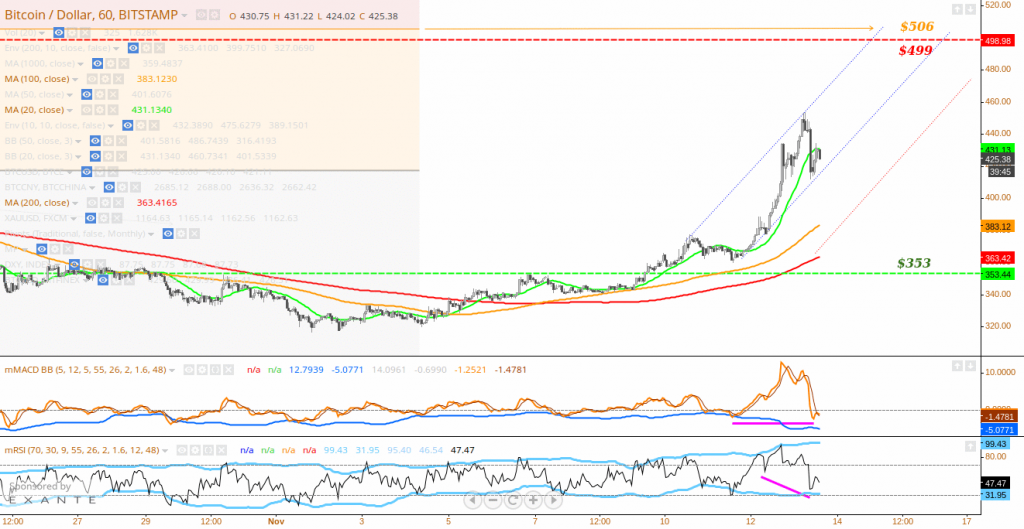Open format settings for MA (1000, close)
Screen dimensions: 1024x529
tap(110, 63)
